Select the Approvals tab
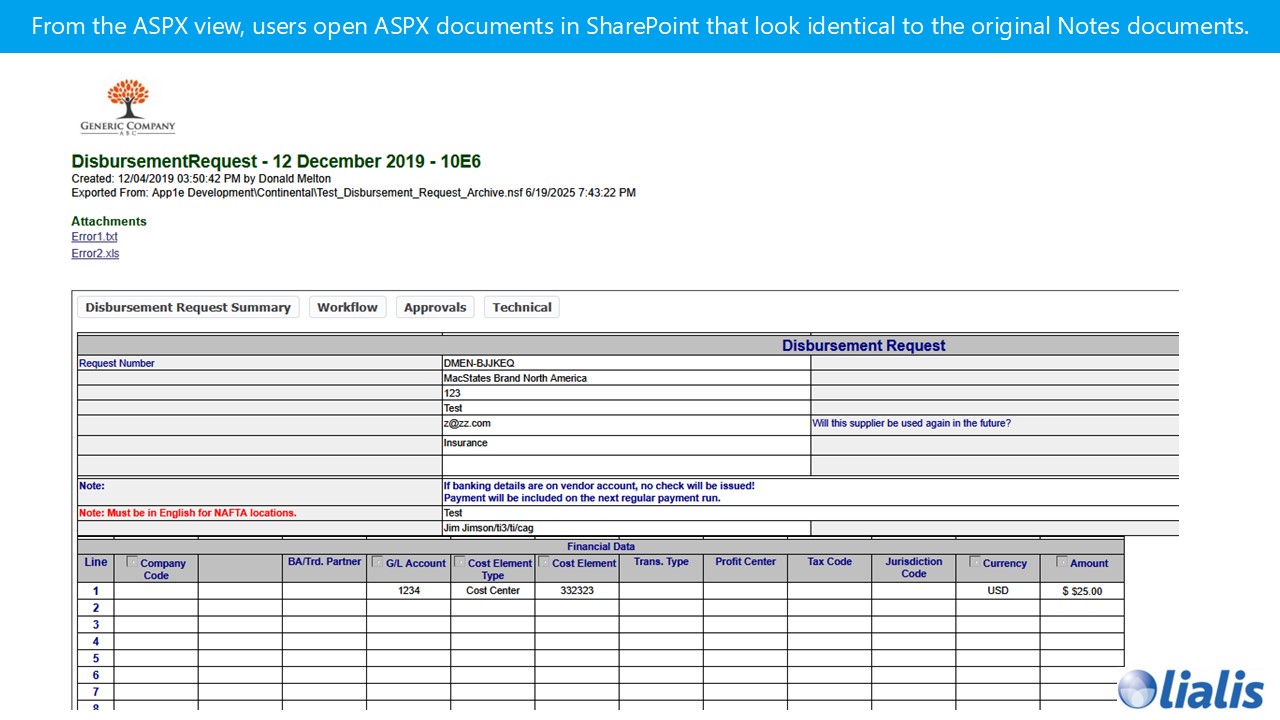The image size is (1280, 720). click(435, 308)
